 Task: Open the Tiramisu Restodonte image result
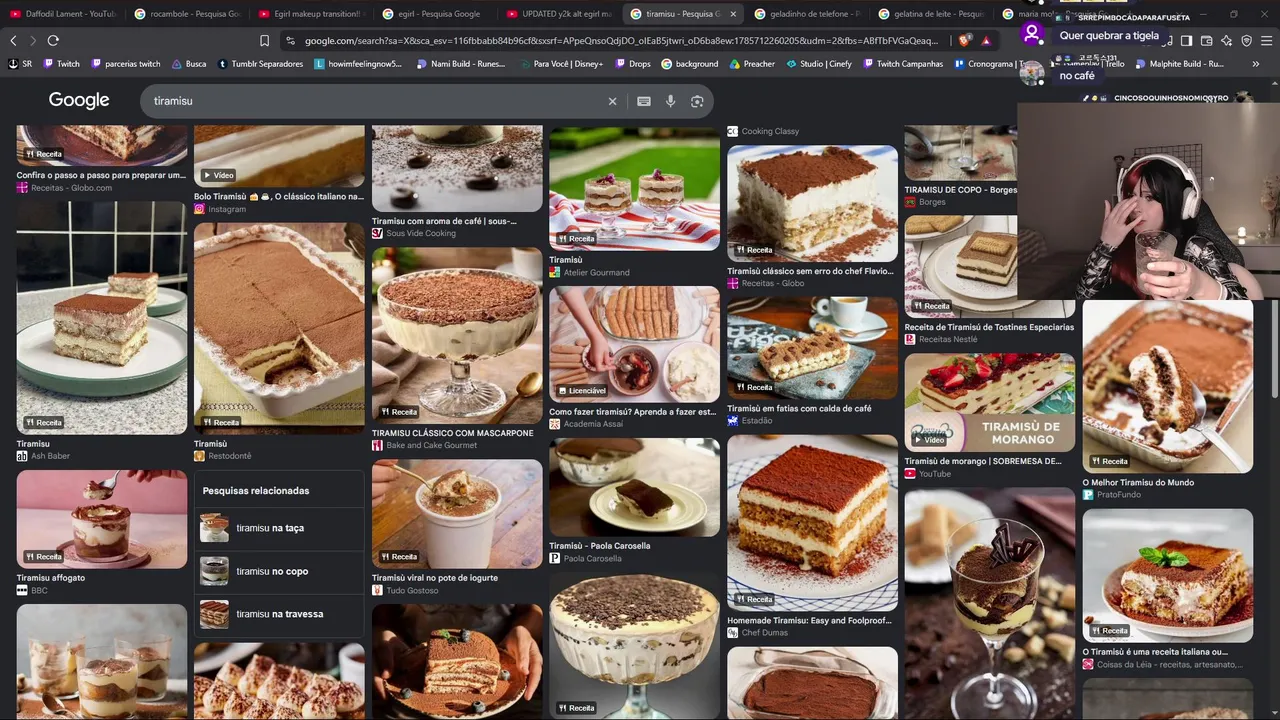[279, 328]
